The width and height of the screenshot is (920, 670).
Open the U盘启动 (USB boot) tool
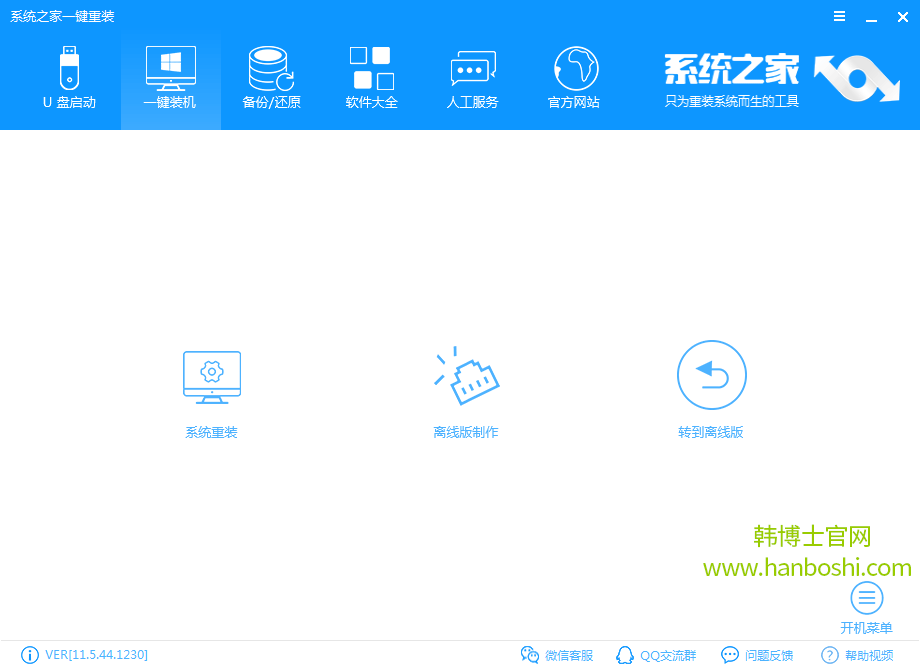coord(69,78)
